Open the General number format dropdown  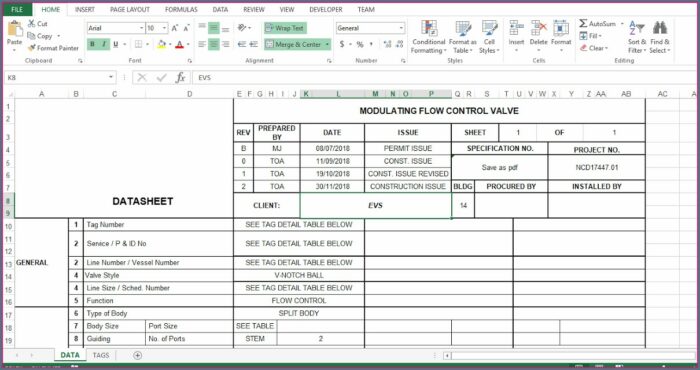tap(401, 28)
